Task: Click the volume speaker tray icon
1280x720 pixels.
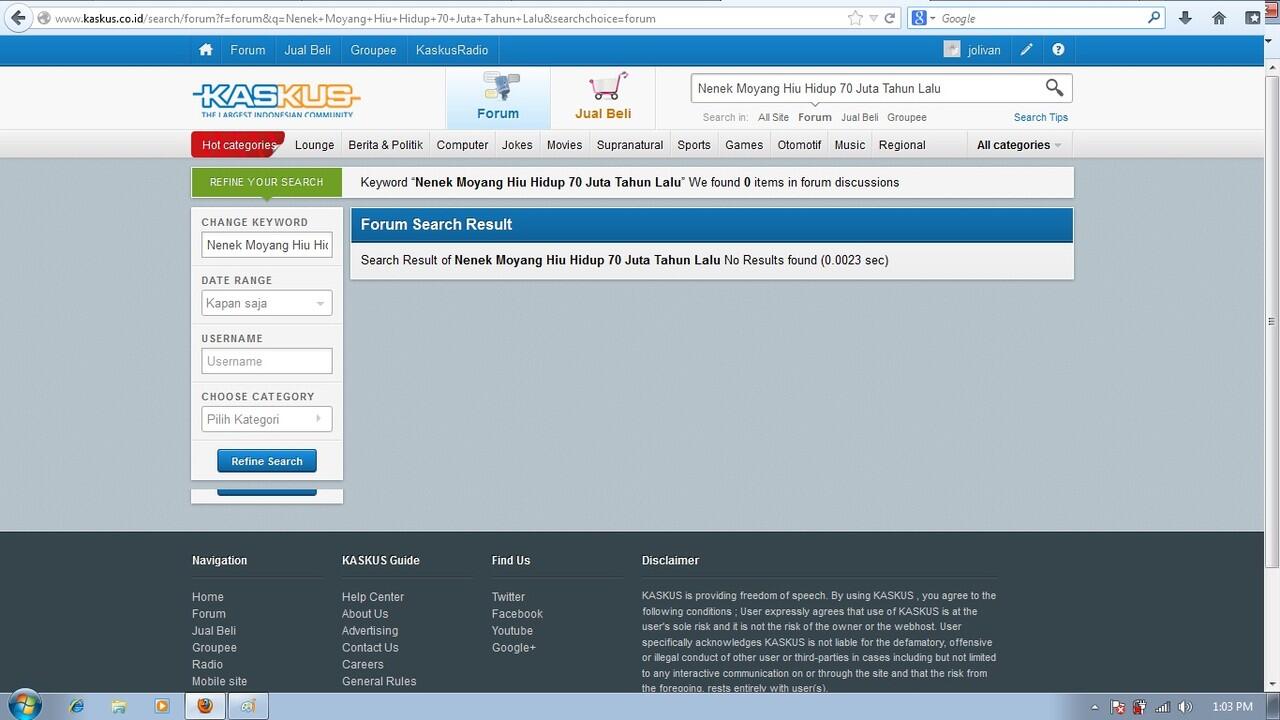Action: (x=1187, y=707)
